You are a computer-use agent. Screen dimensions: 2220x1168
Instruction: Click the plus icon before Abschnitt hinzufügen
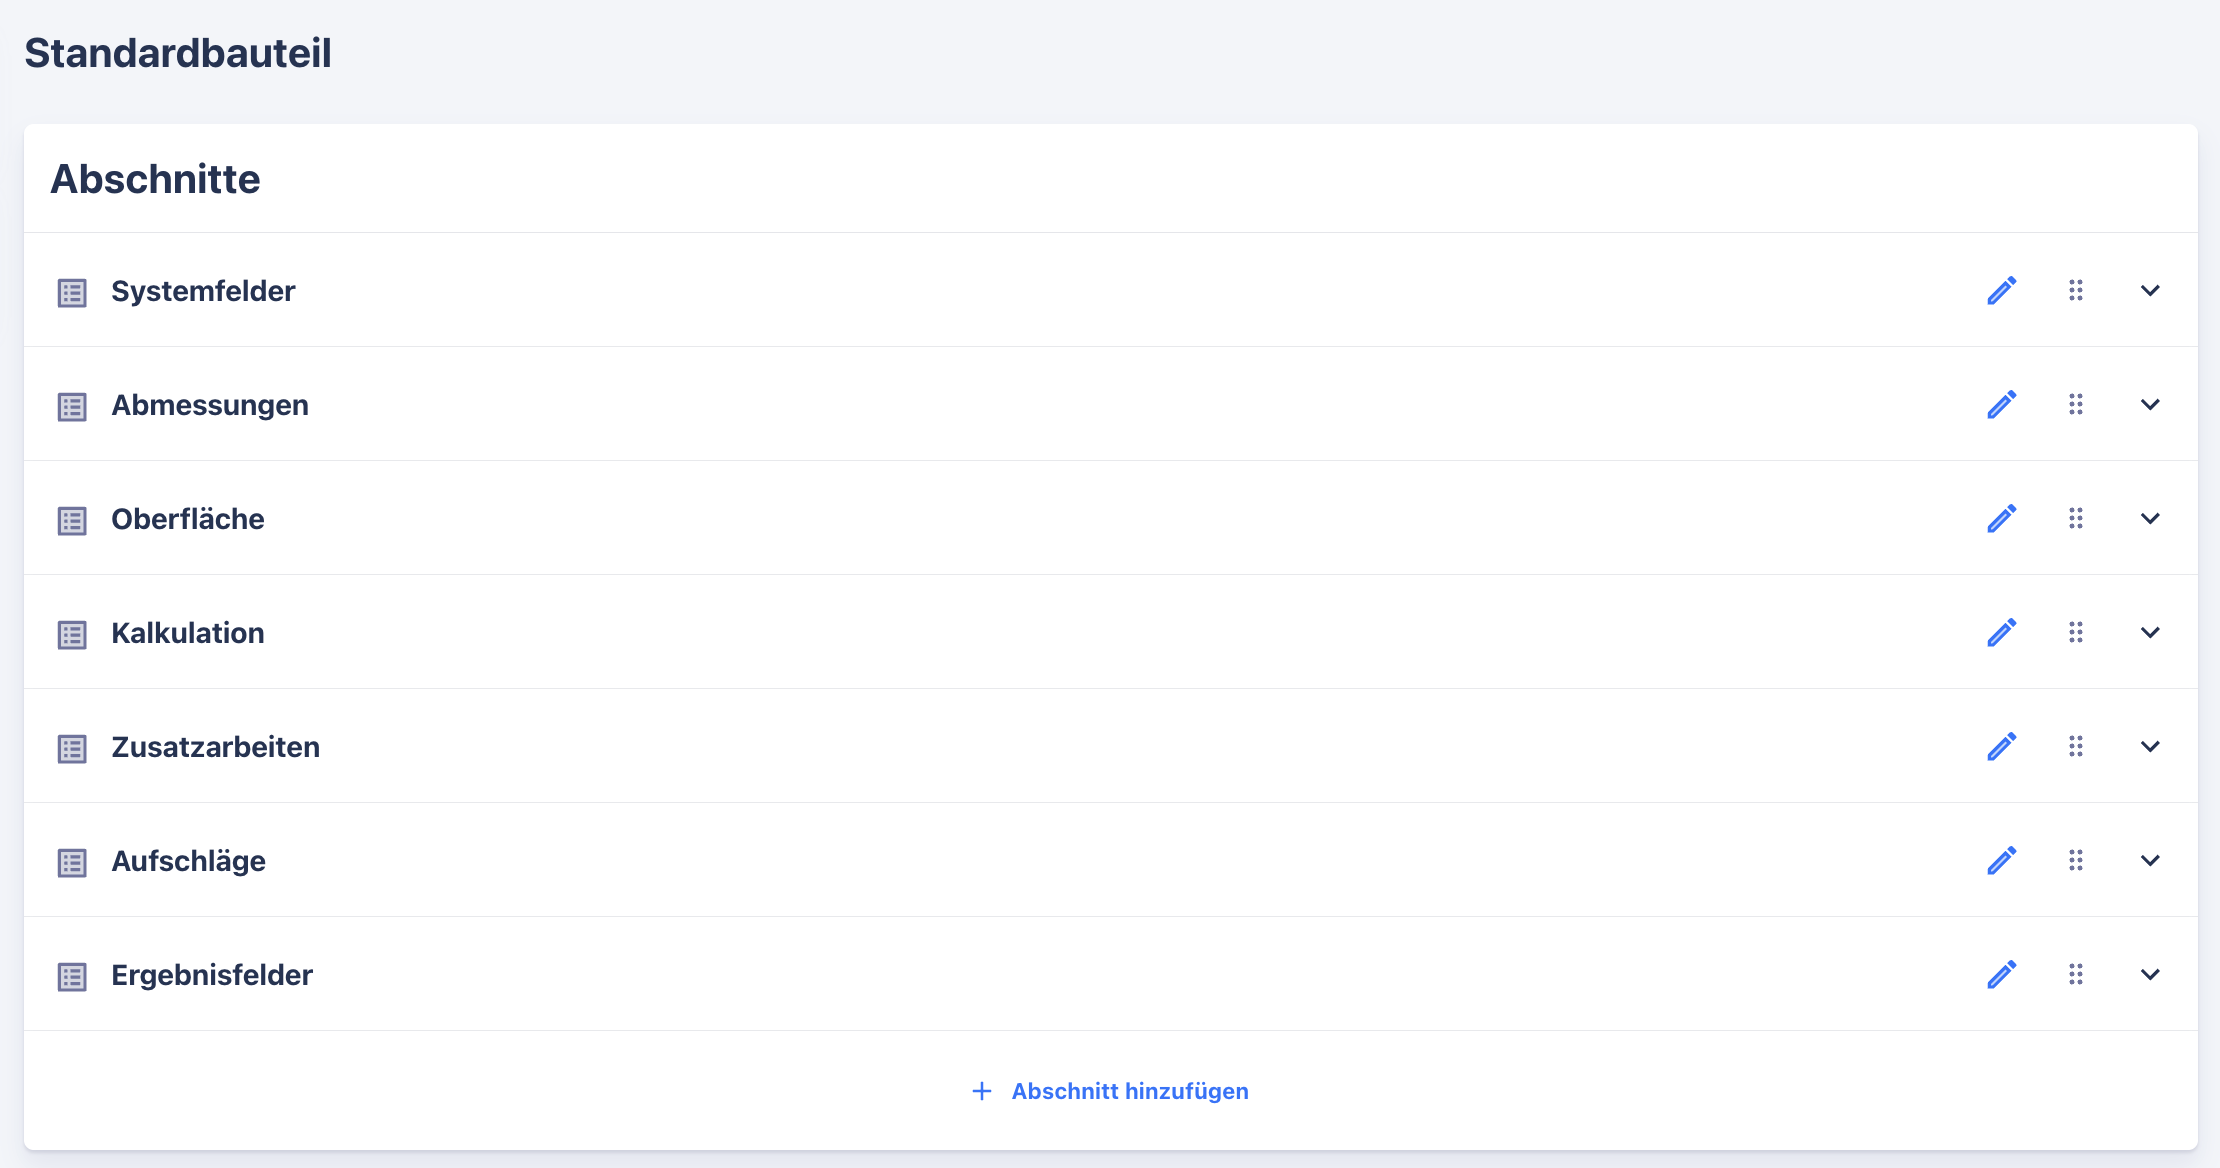tap(982, 1091)
